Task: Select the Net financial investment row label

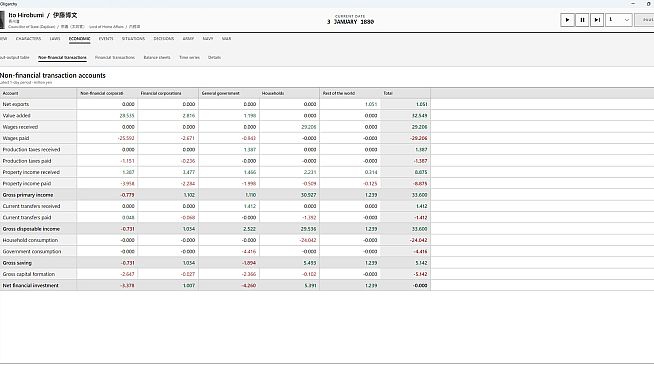Action: point(30,286)
